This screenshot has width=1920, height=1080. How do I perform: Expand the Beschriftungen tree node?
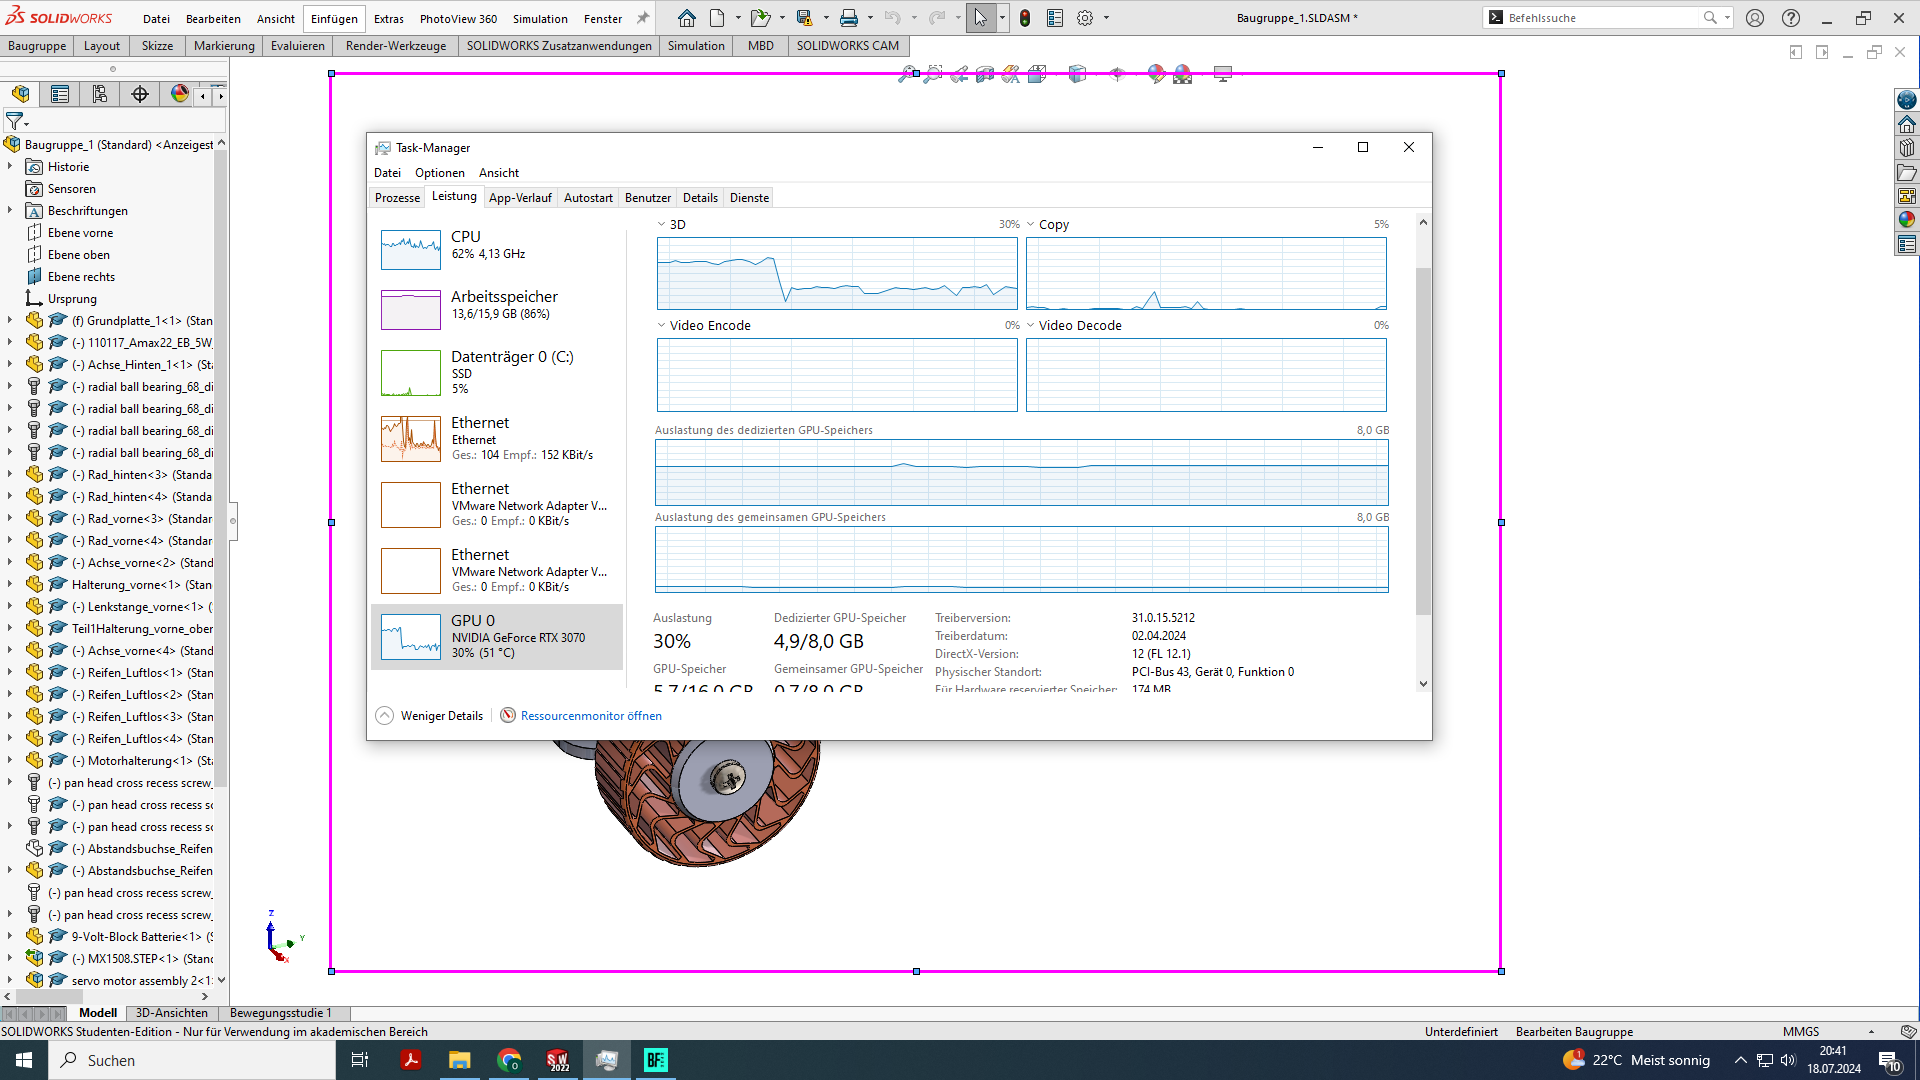click(10, 211)
